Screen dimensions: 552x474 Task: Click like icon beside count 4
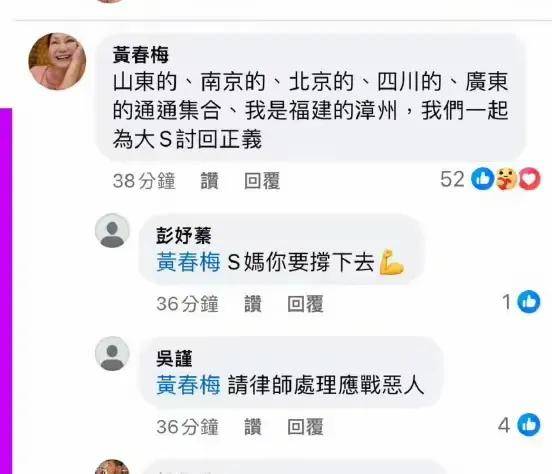pyautogui.click(x=529, y=425)
